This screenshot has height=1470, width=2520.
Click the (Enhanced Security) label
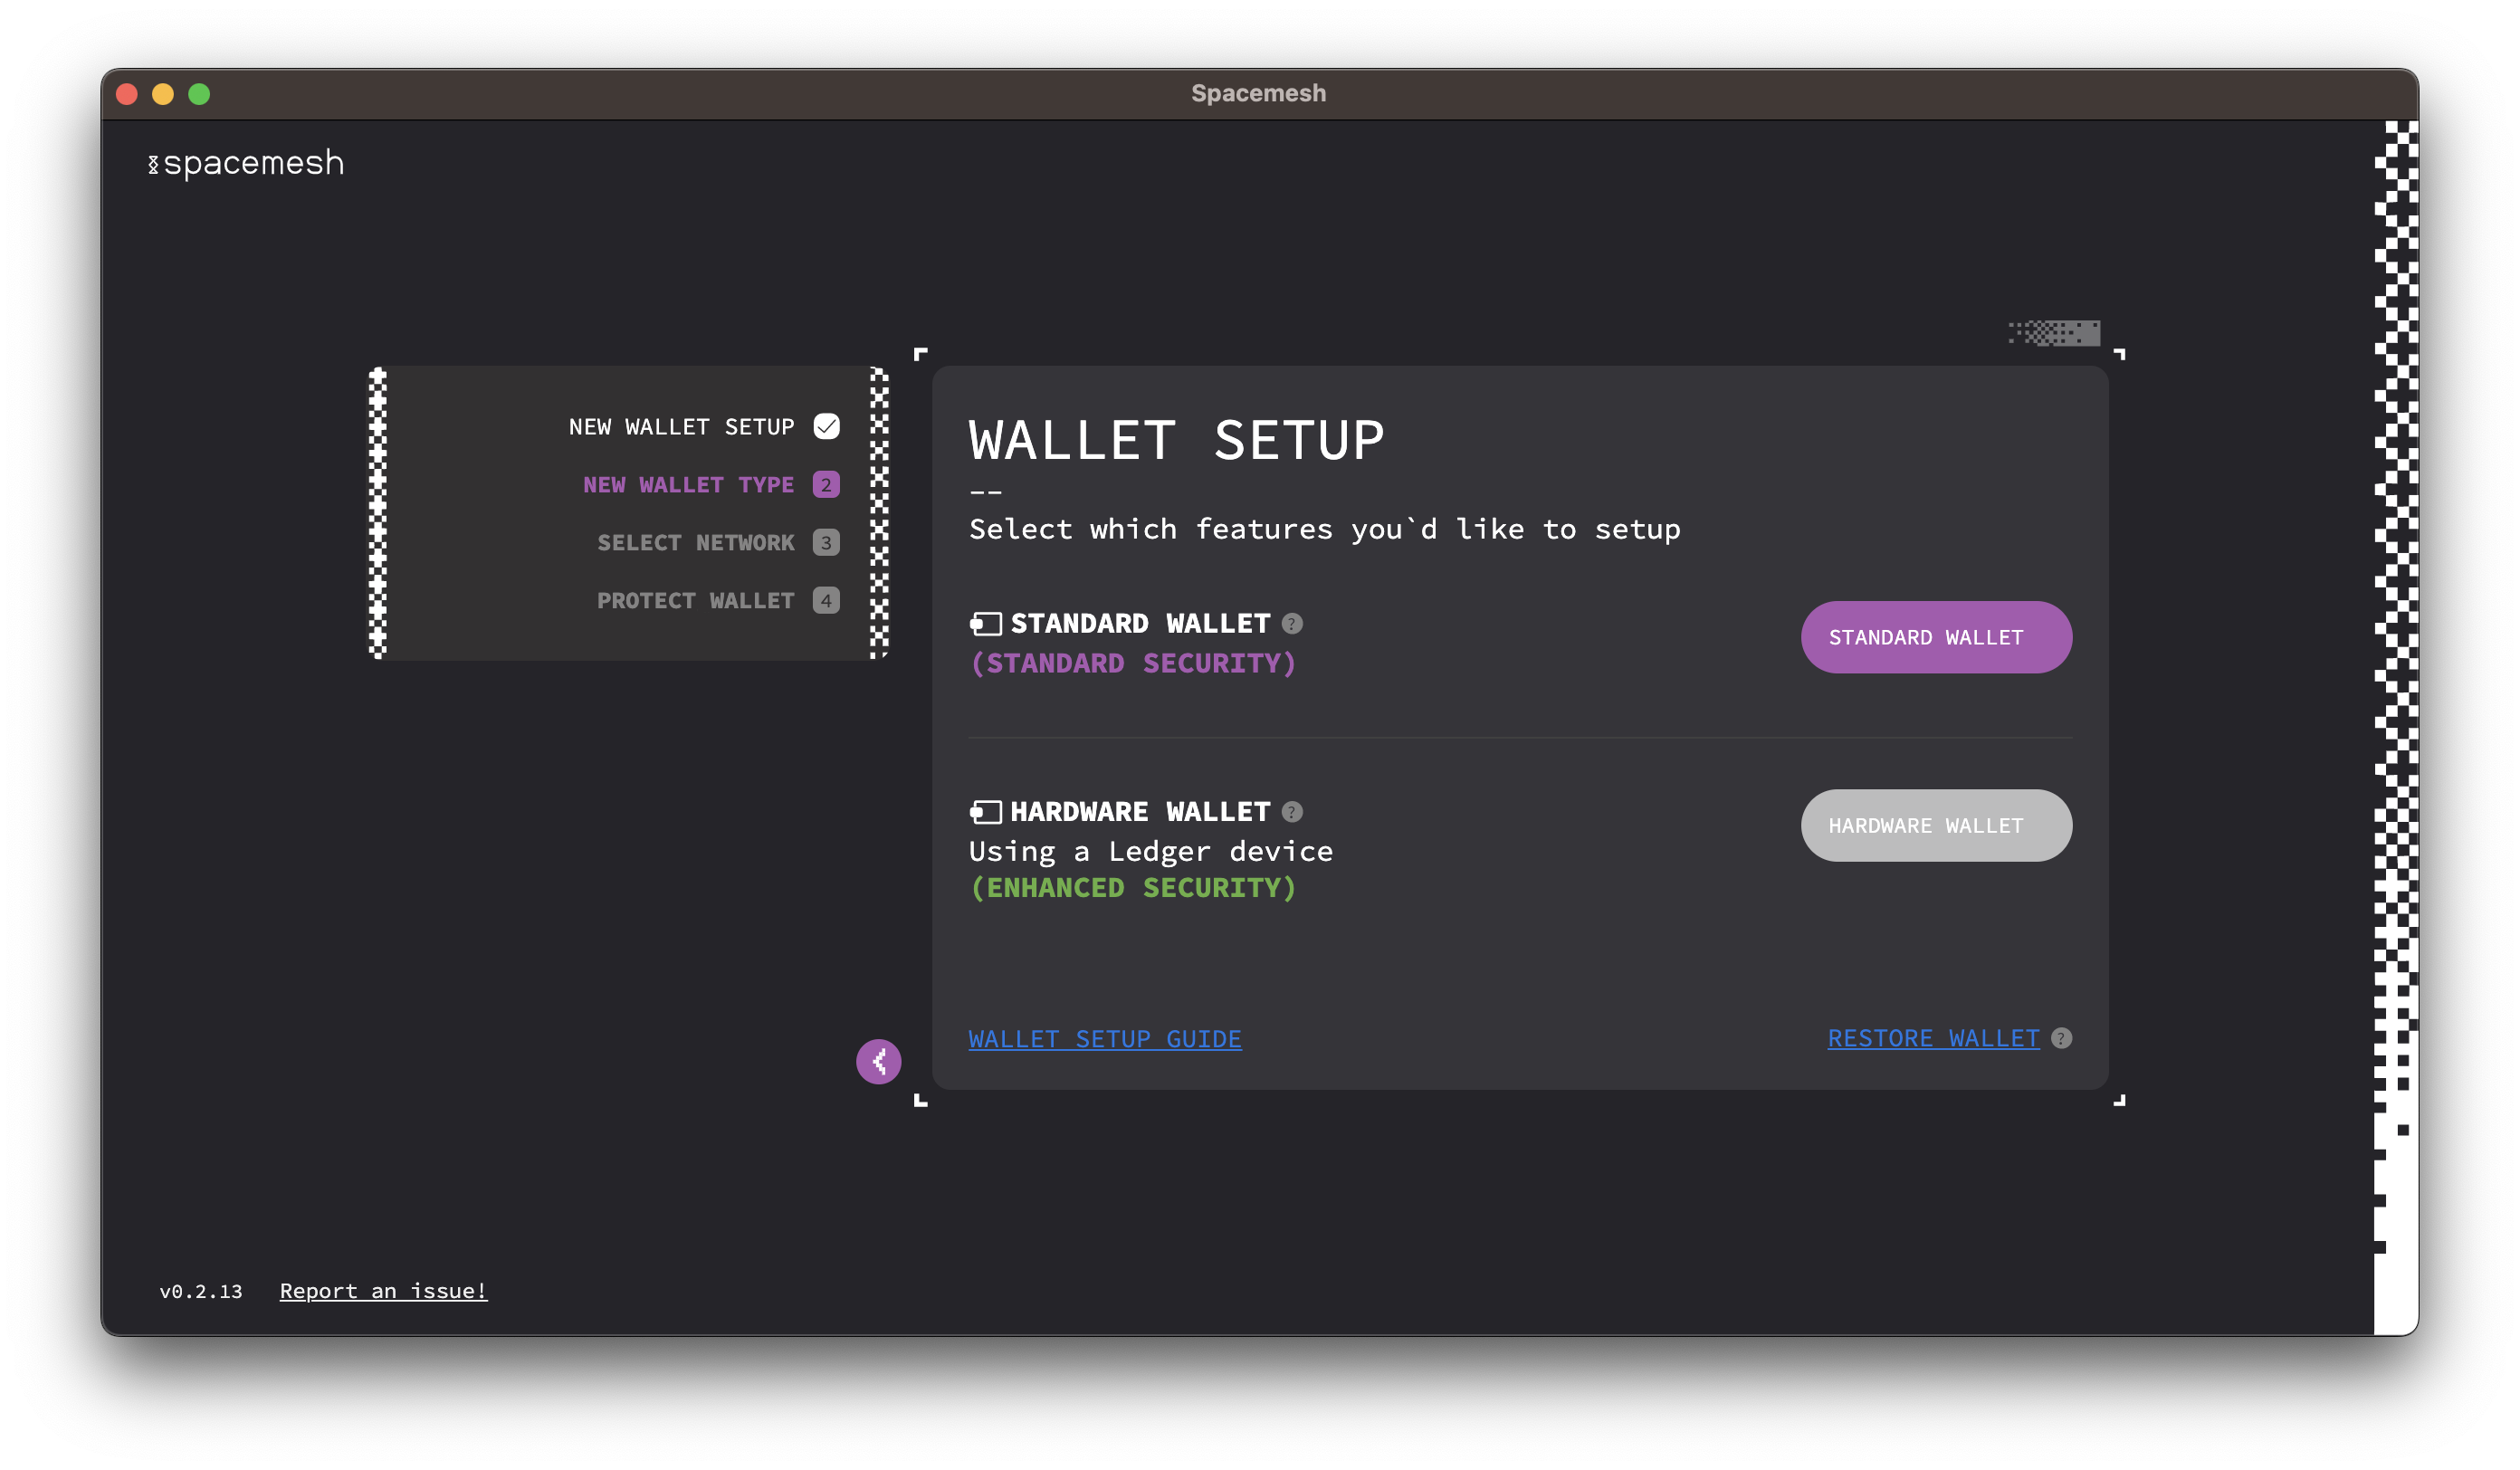click(1133, 888)
